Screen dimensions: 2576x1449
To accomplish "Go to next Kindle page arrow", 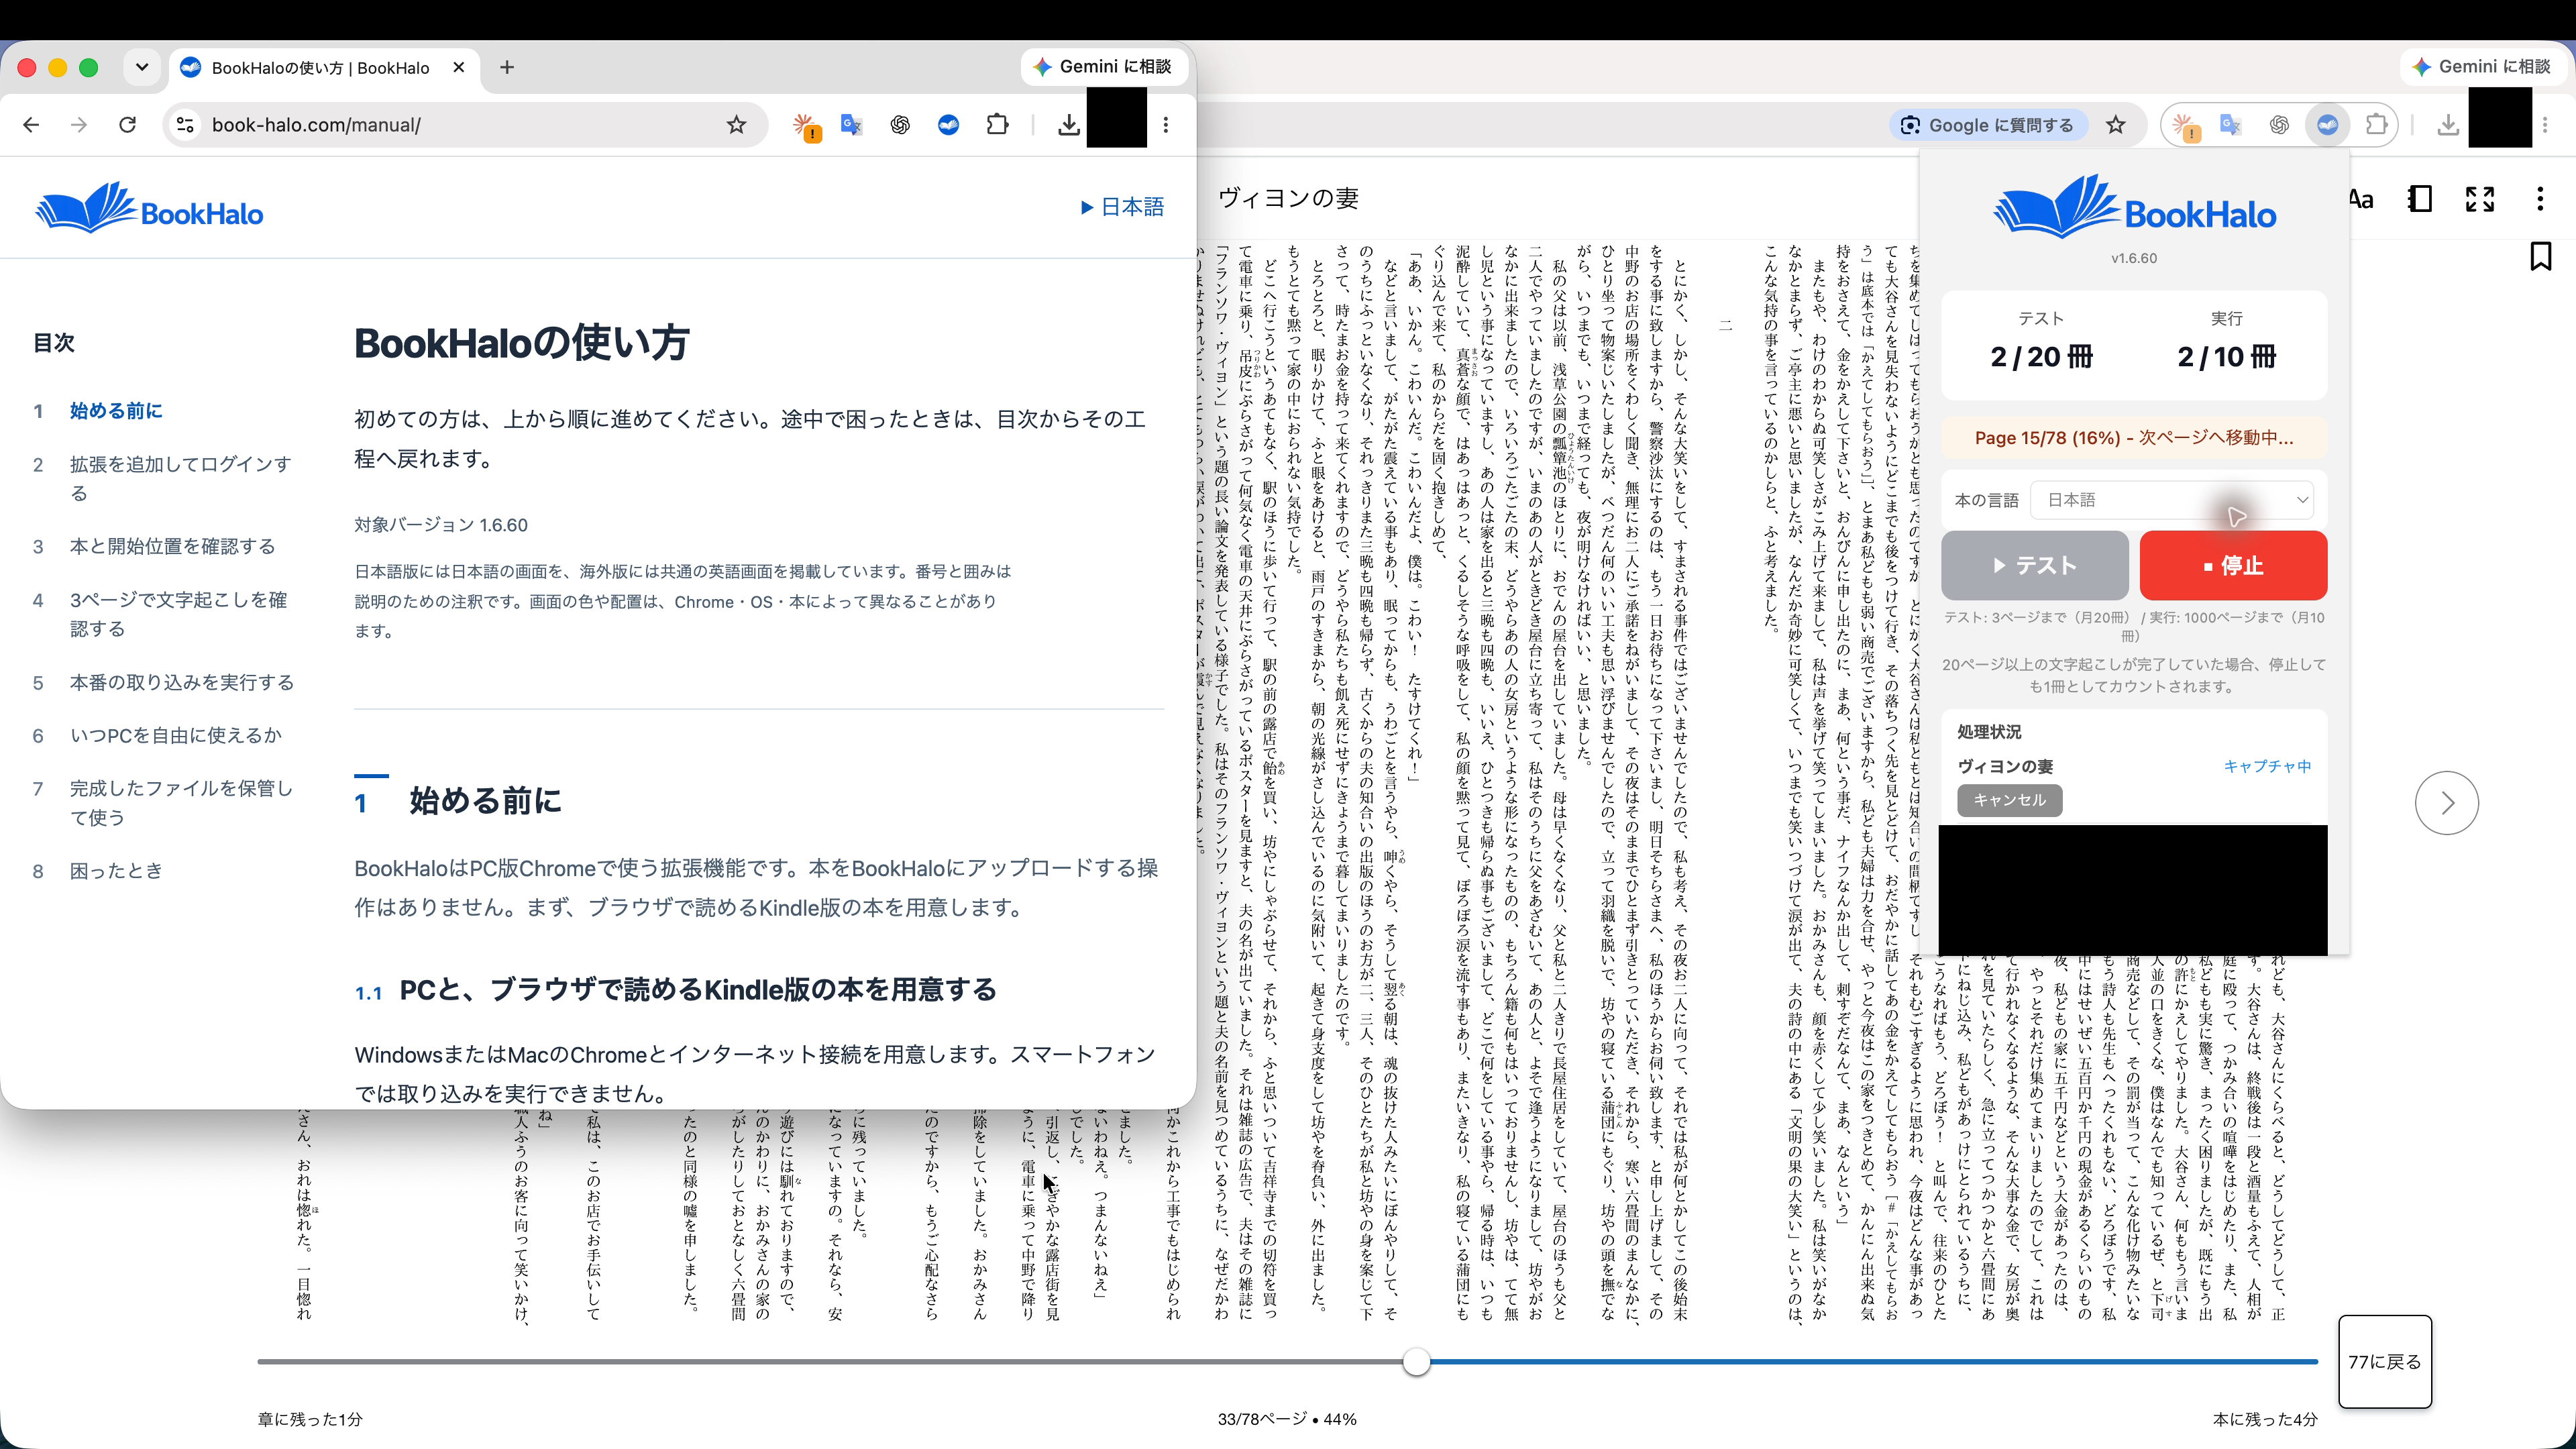I will pyautogui.click(x=2446, y=803).
